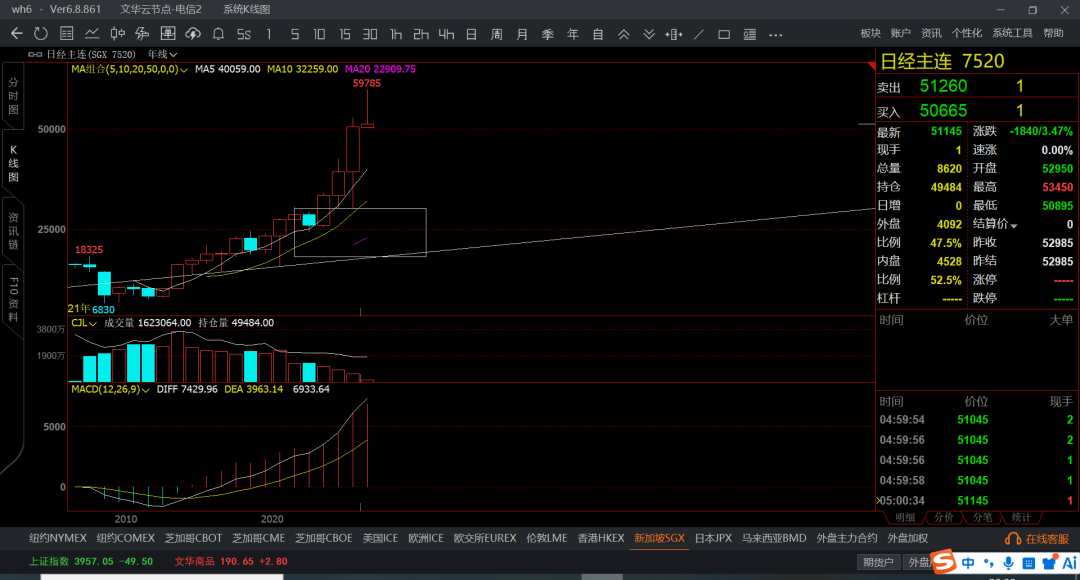1080x580 pixels.
Task: Click the refresh icon in the toolbar
Action: coord(41,34)
